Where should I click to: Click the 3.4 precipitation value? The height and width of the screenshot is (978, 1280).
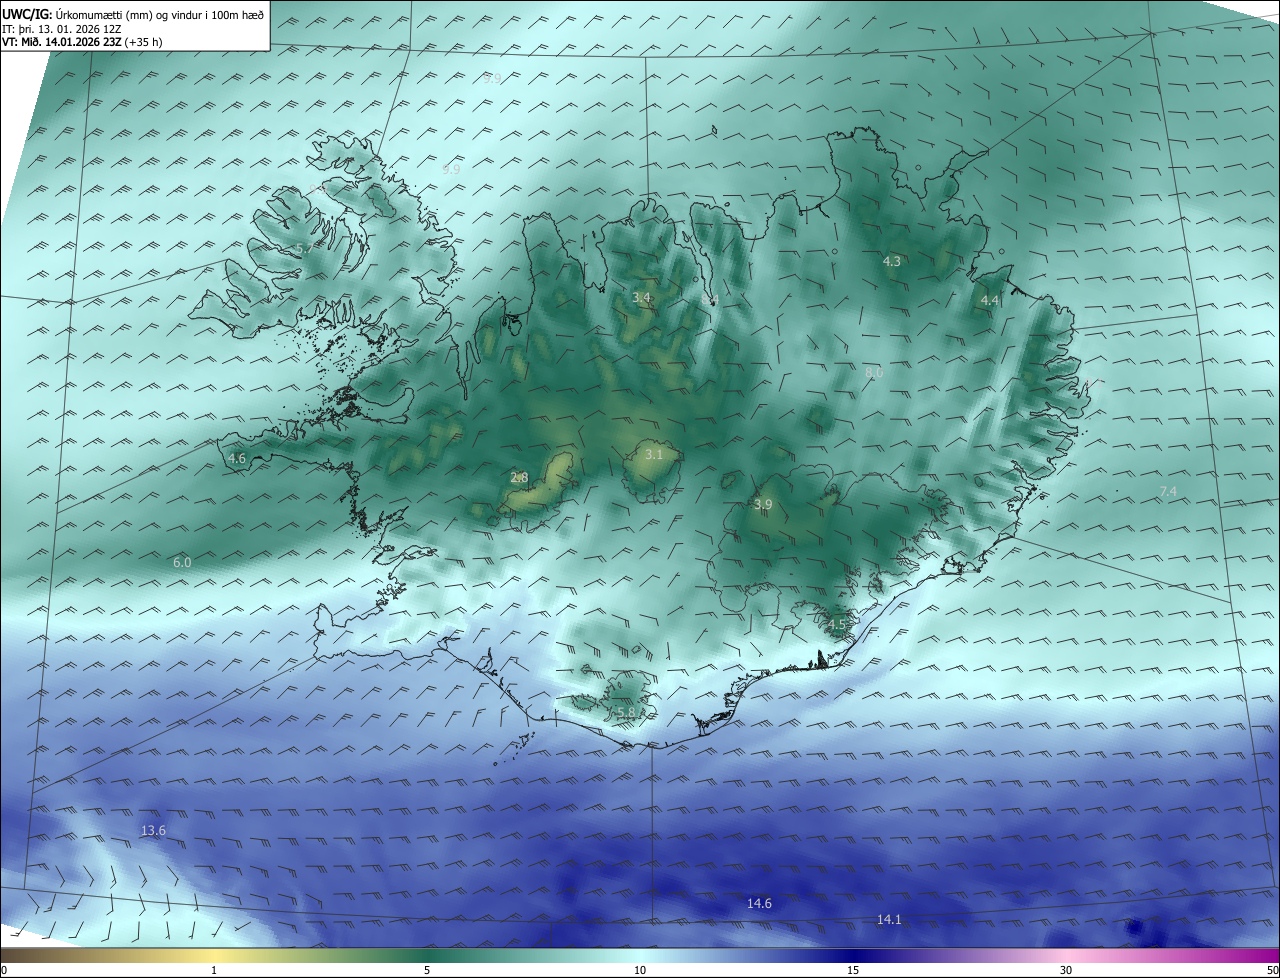point(642,298)
